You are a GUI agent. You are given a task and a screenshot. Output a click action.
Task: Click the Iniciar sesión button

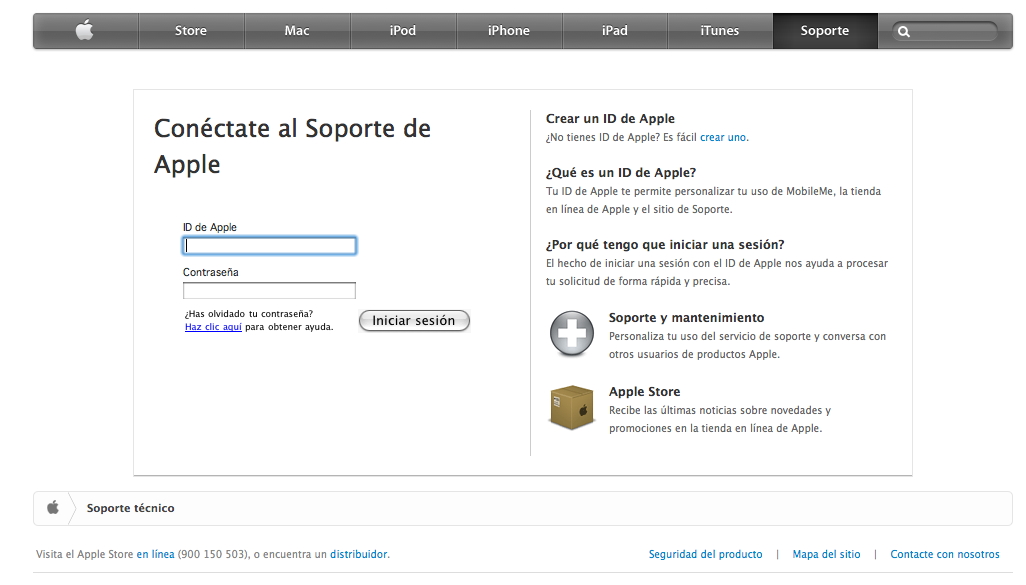414,321
